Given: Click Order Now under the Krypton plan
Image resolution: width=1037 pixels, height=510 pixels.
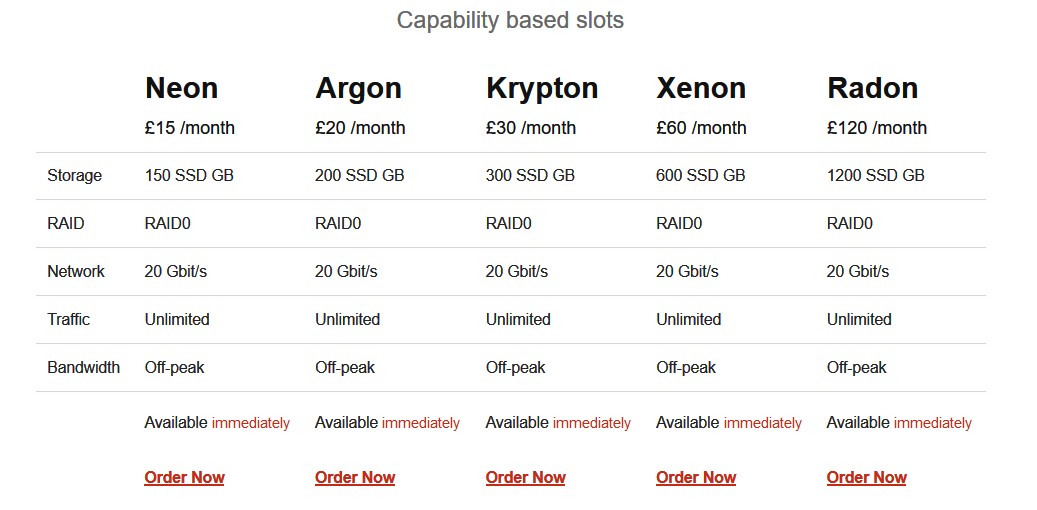Looking at the screenshot, I should [x=525, y=478].
